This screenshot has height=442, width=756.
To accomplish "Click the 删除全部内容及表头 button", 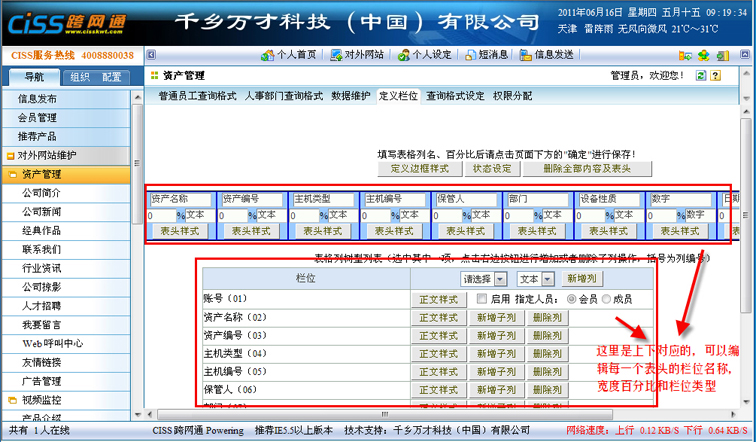I will [587, 168].
